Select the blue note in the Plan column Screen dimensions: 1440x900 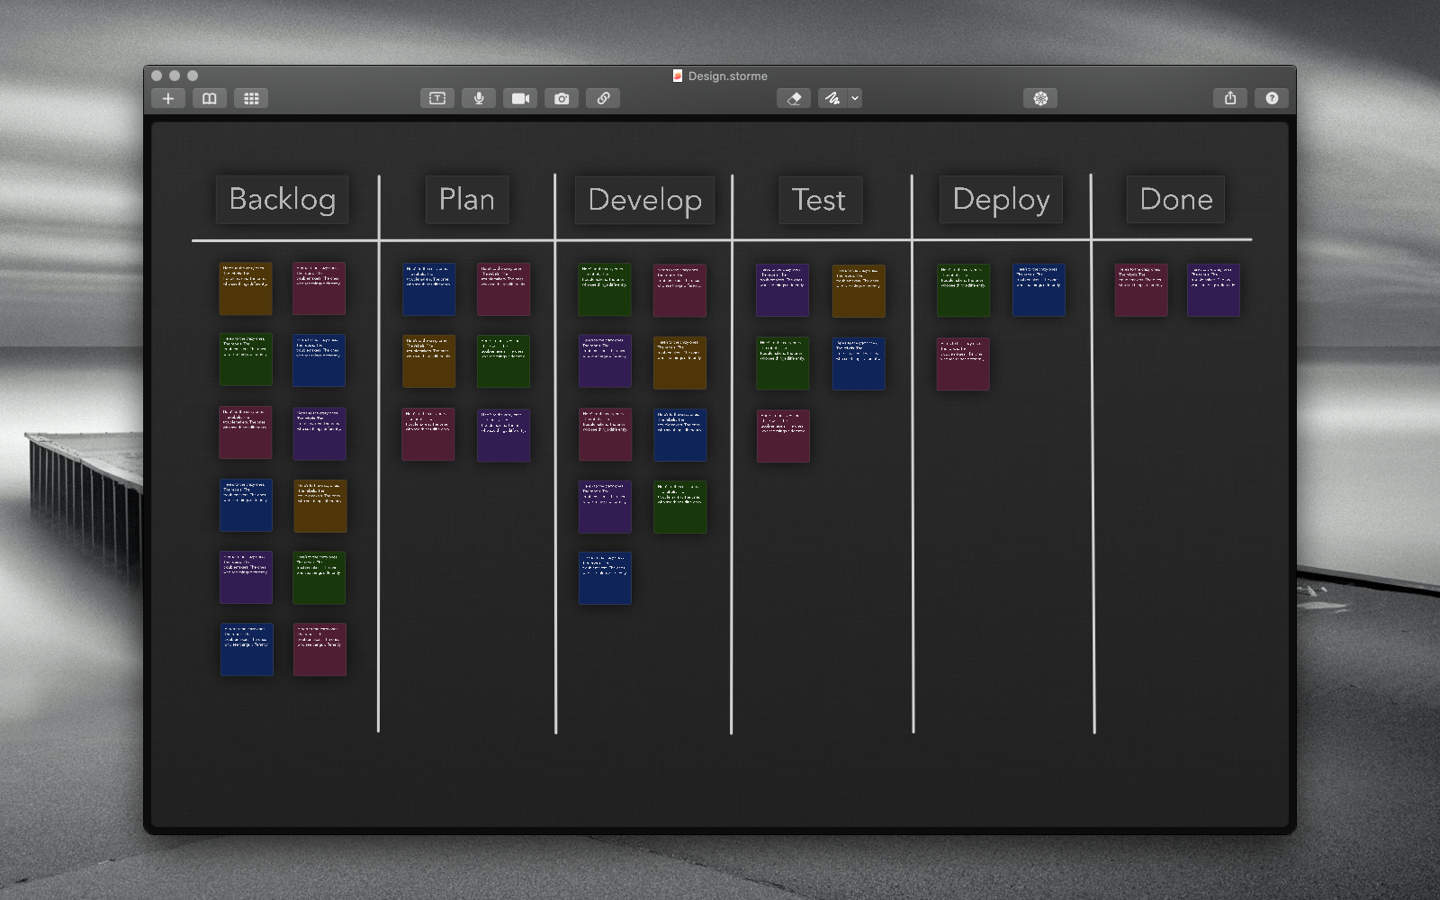click(x=429, y=289)
